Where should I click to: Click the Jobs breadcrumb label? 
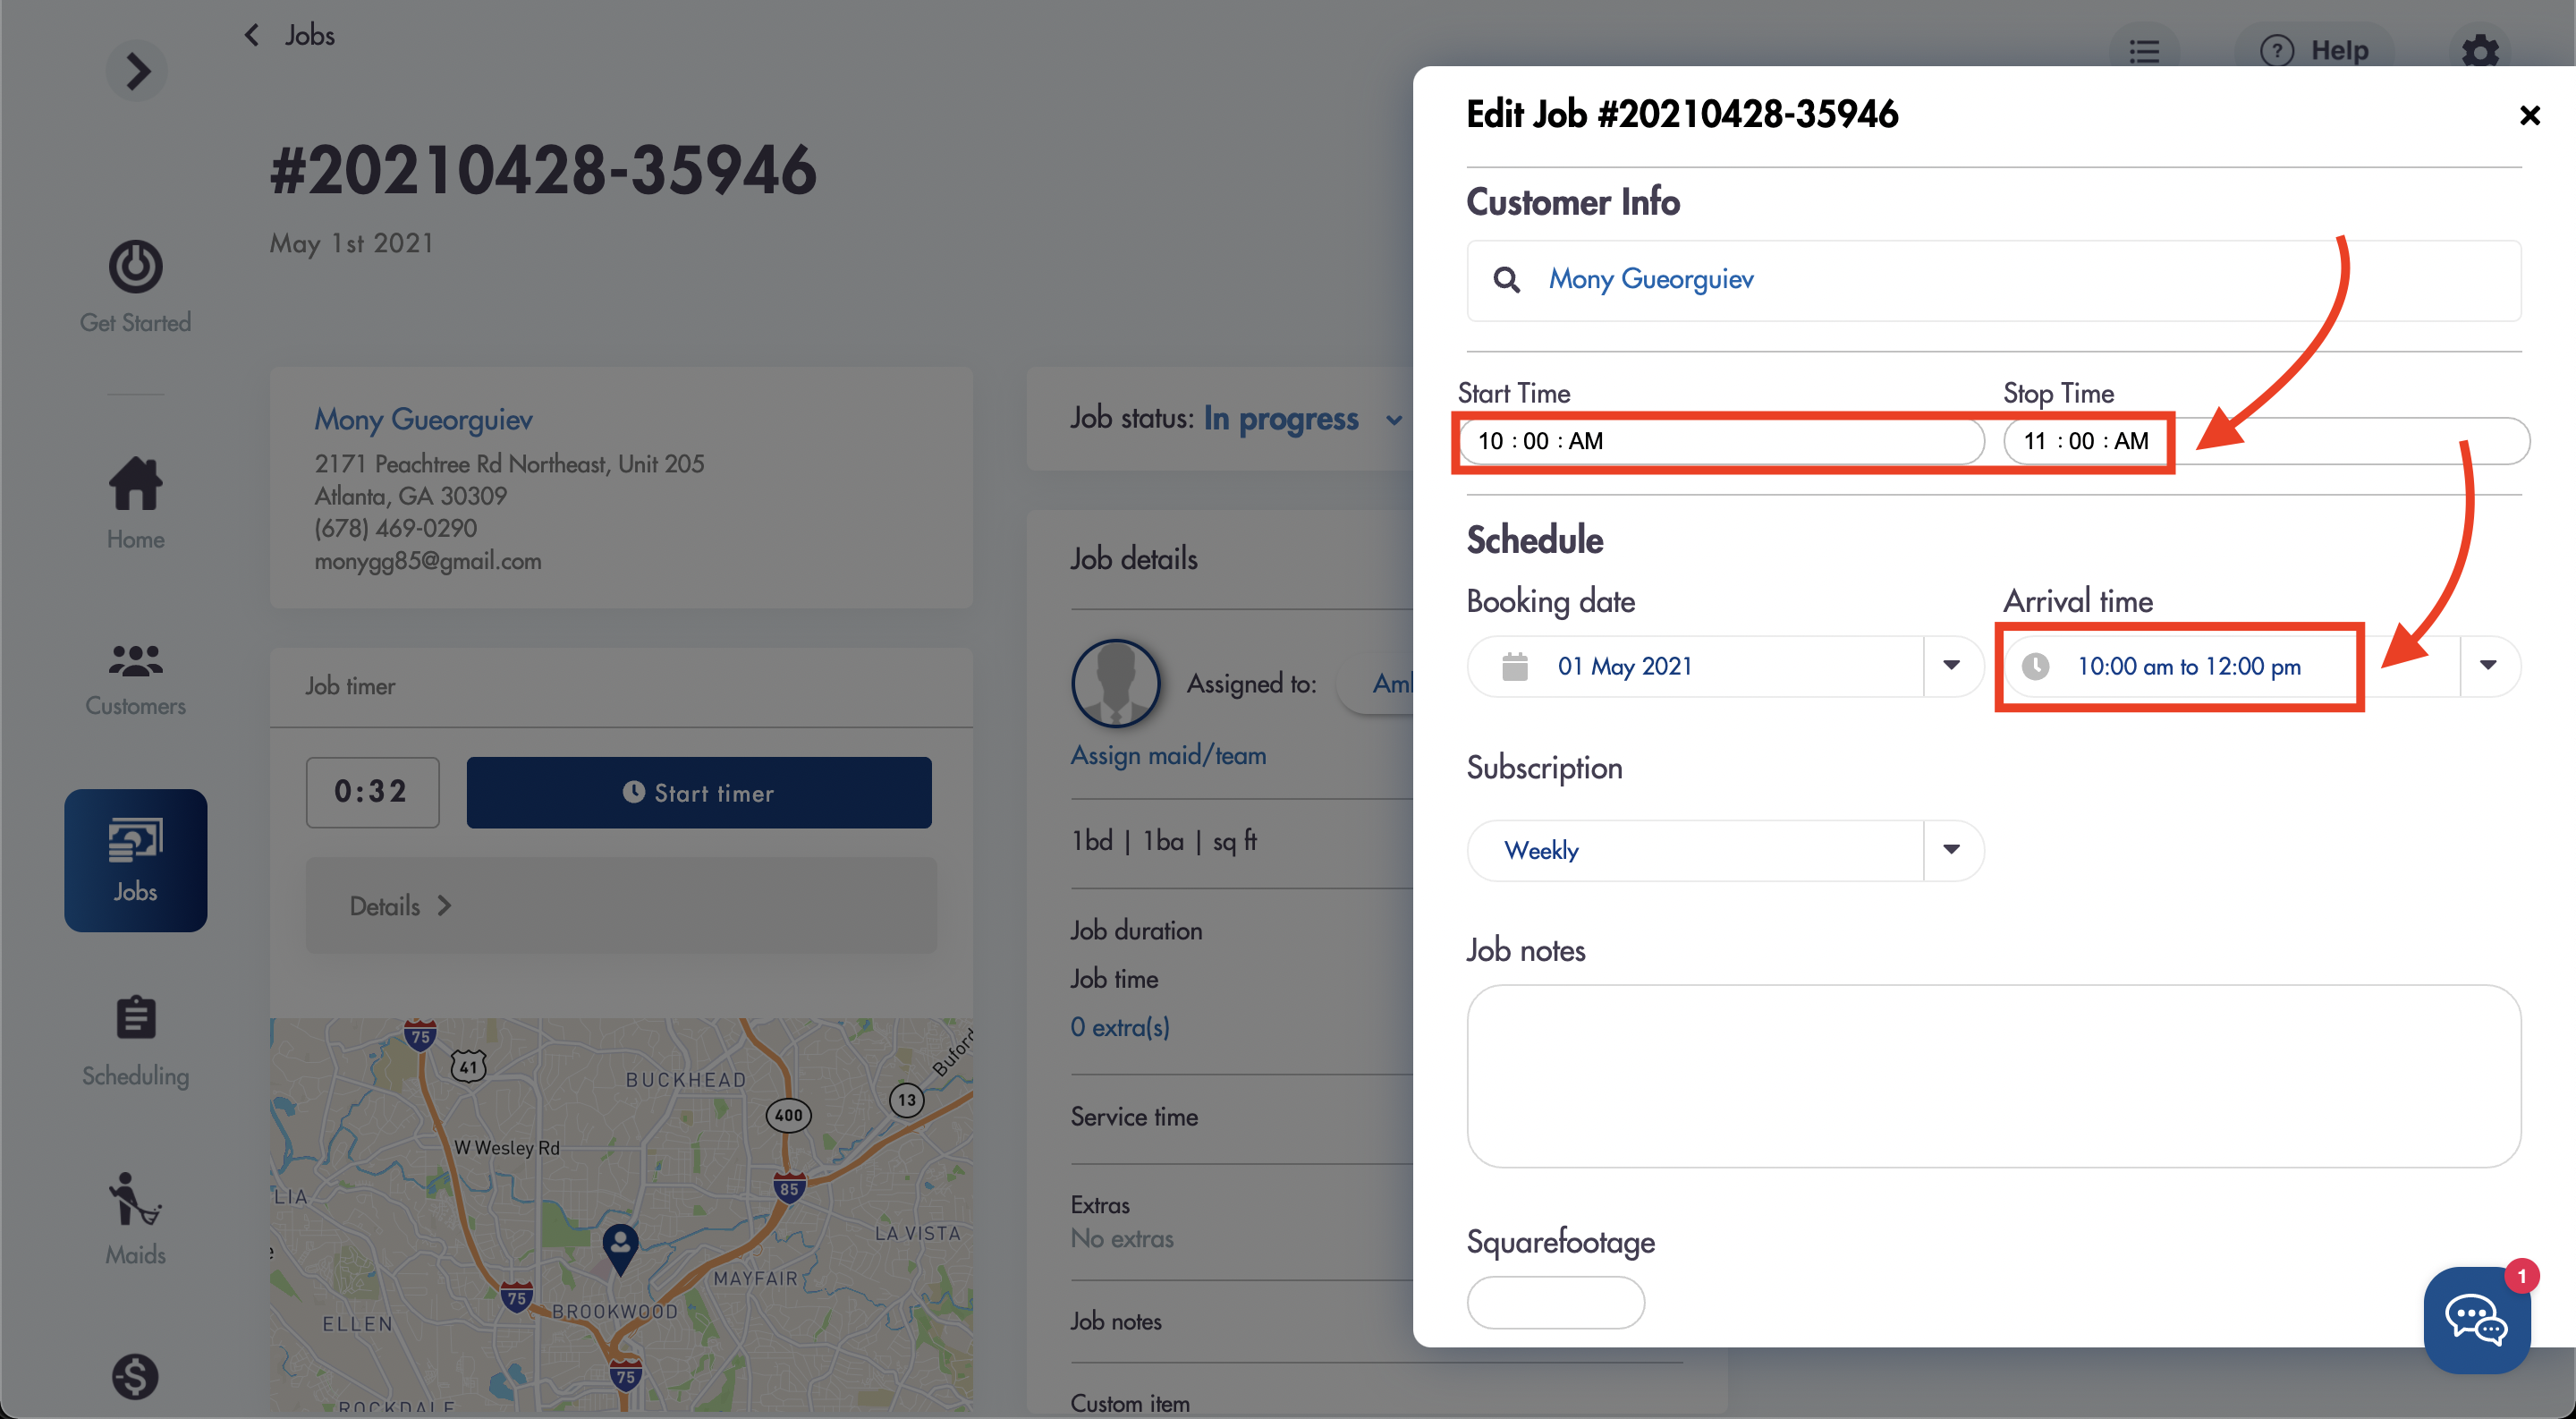[x=309, y=35]
